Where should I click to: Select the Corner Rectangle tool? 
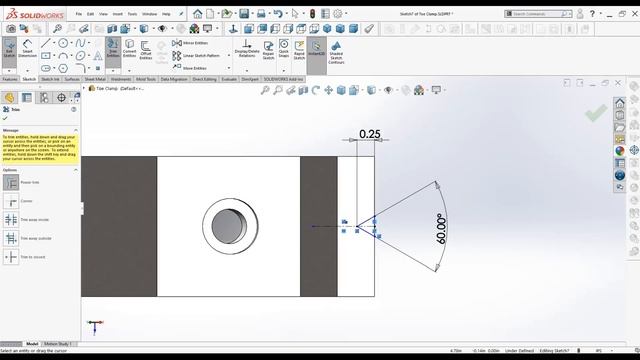pyautogui.click(x=46, y=56)
